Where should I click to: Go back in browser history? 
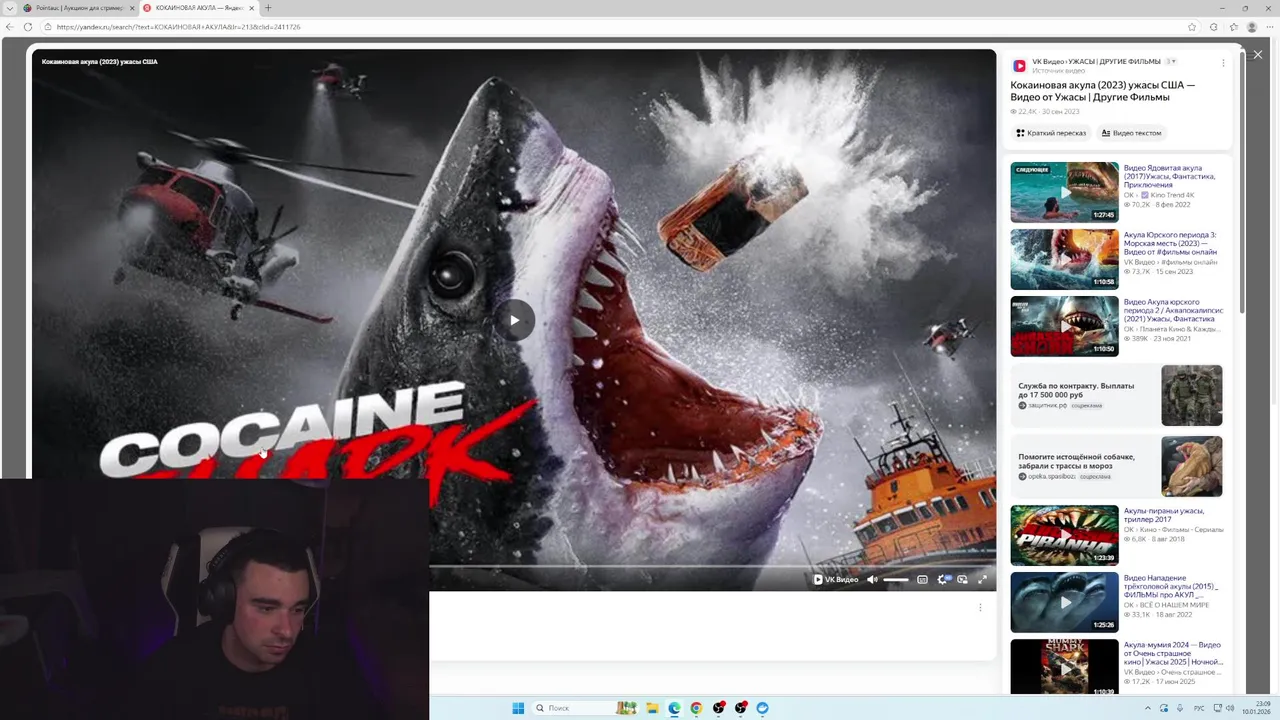point(10,27)
